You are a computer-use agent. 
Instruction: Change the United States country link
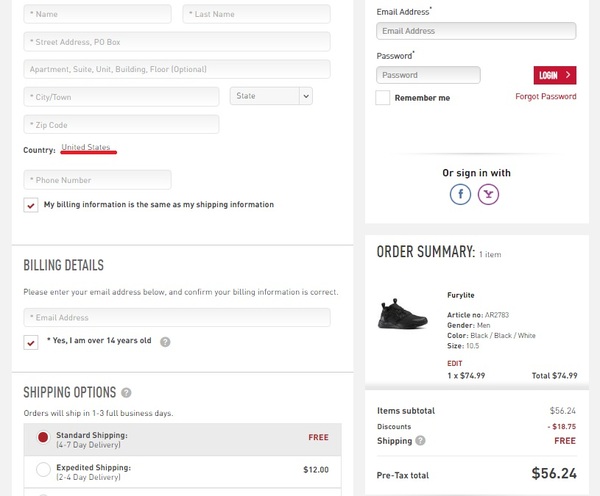(86, 148)
